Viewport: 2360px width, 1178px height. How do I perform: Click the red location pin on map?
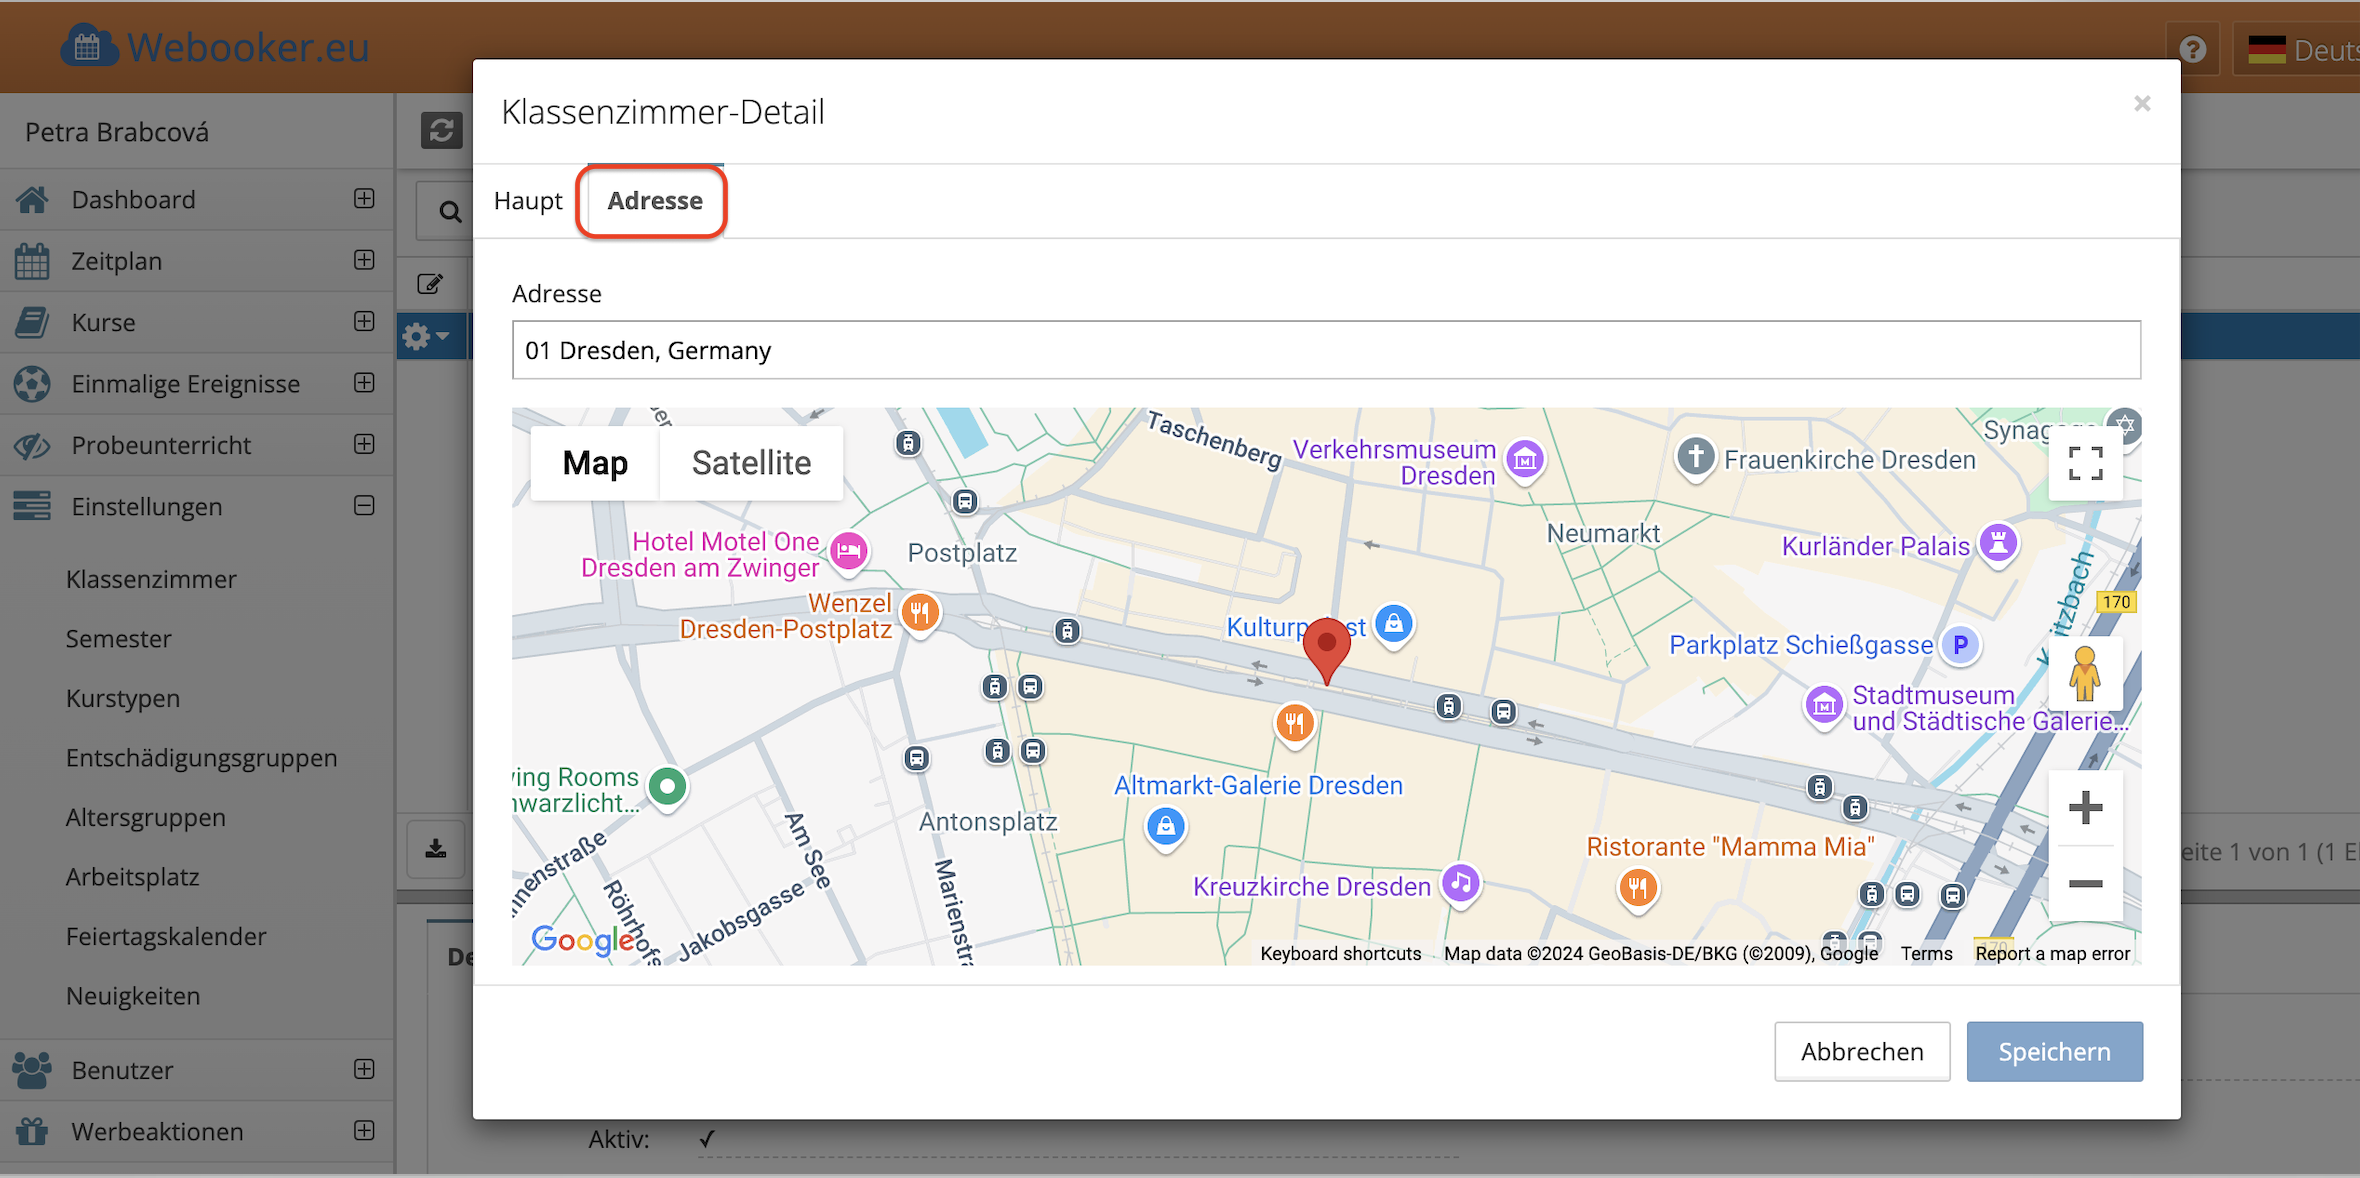(x=1327, y=647)
